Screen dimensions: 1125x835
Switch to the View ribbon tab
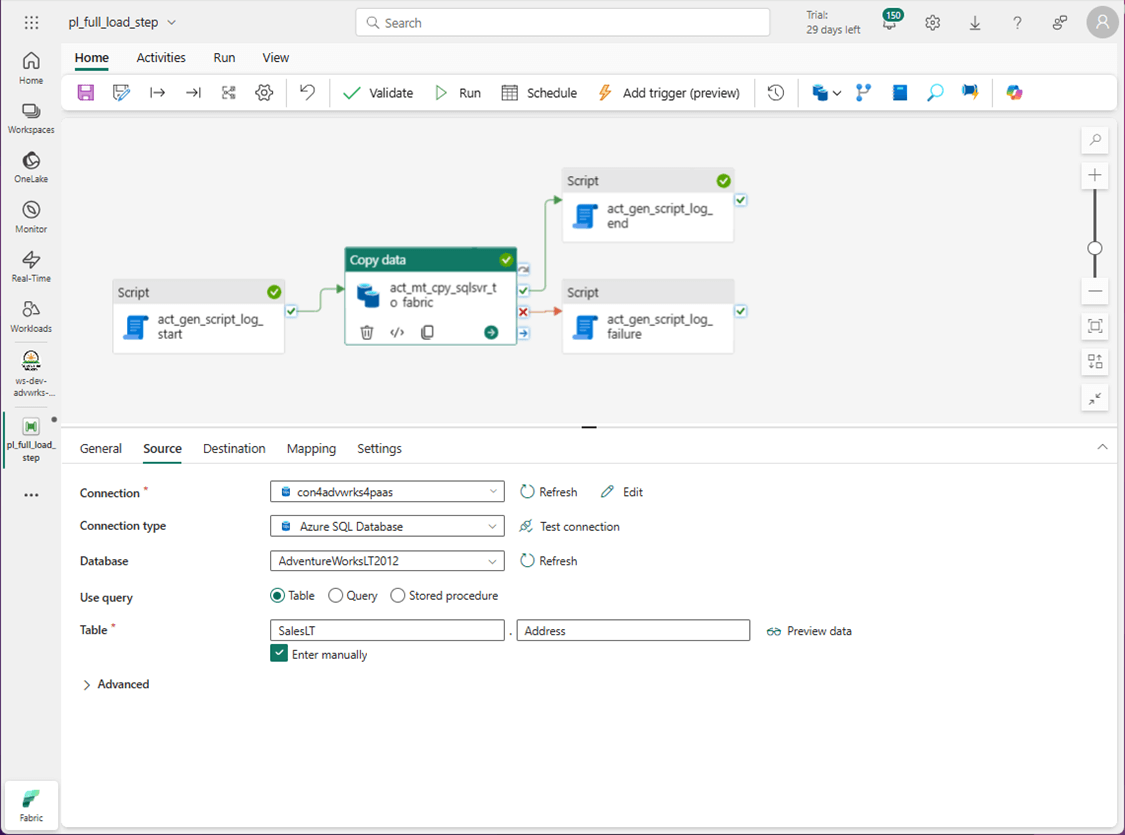(x=276, y=57)
